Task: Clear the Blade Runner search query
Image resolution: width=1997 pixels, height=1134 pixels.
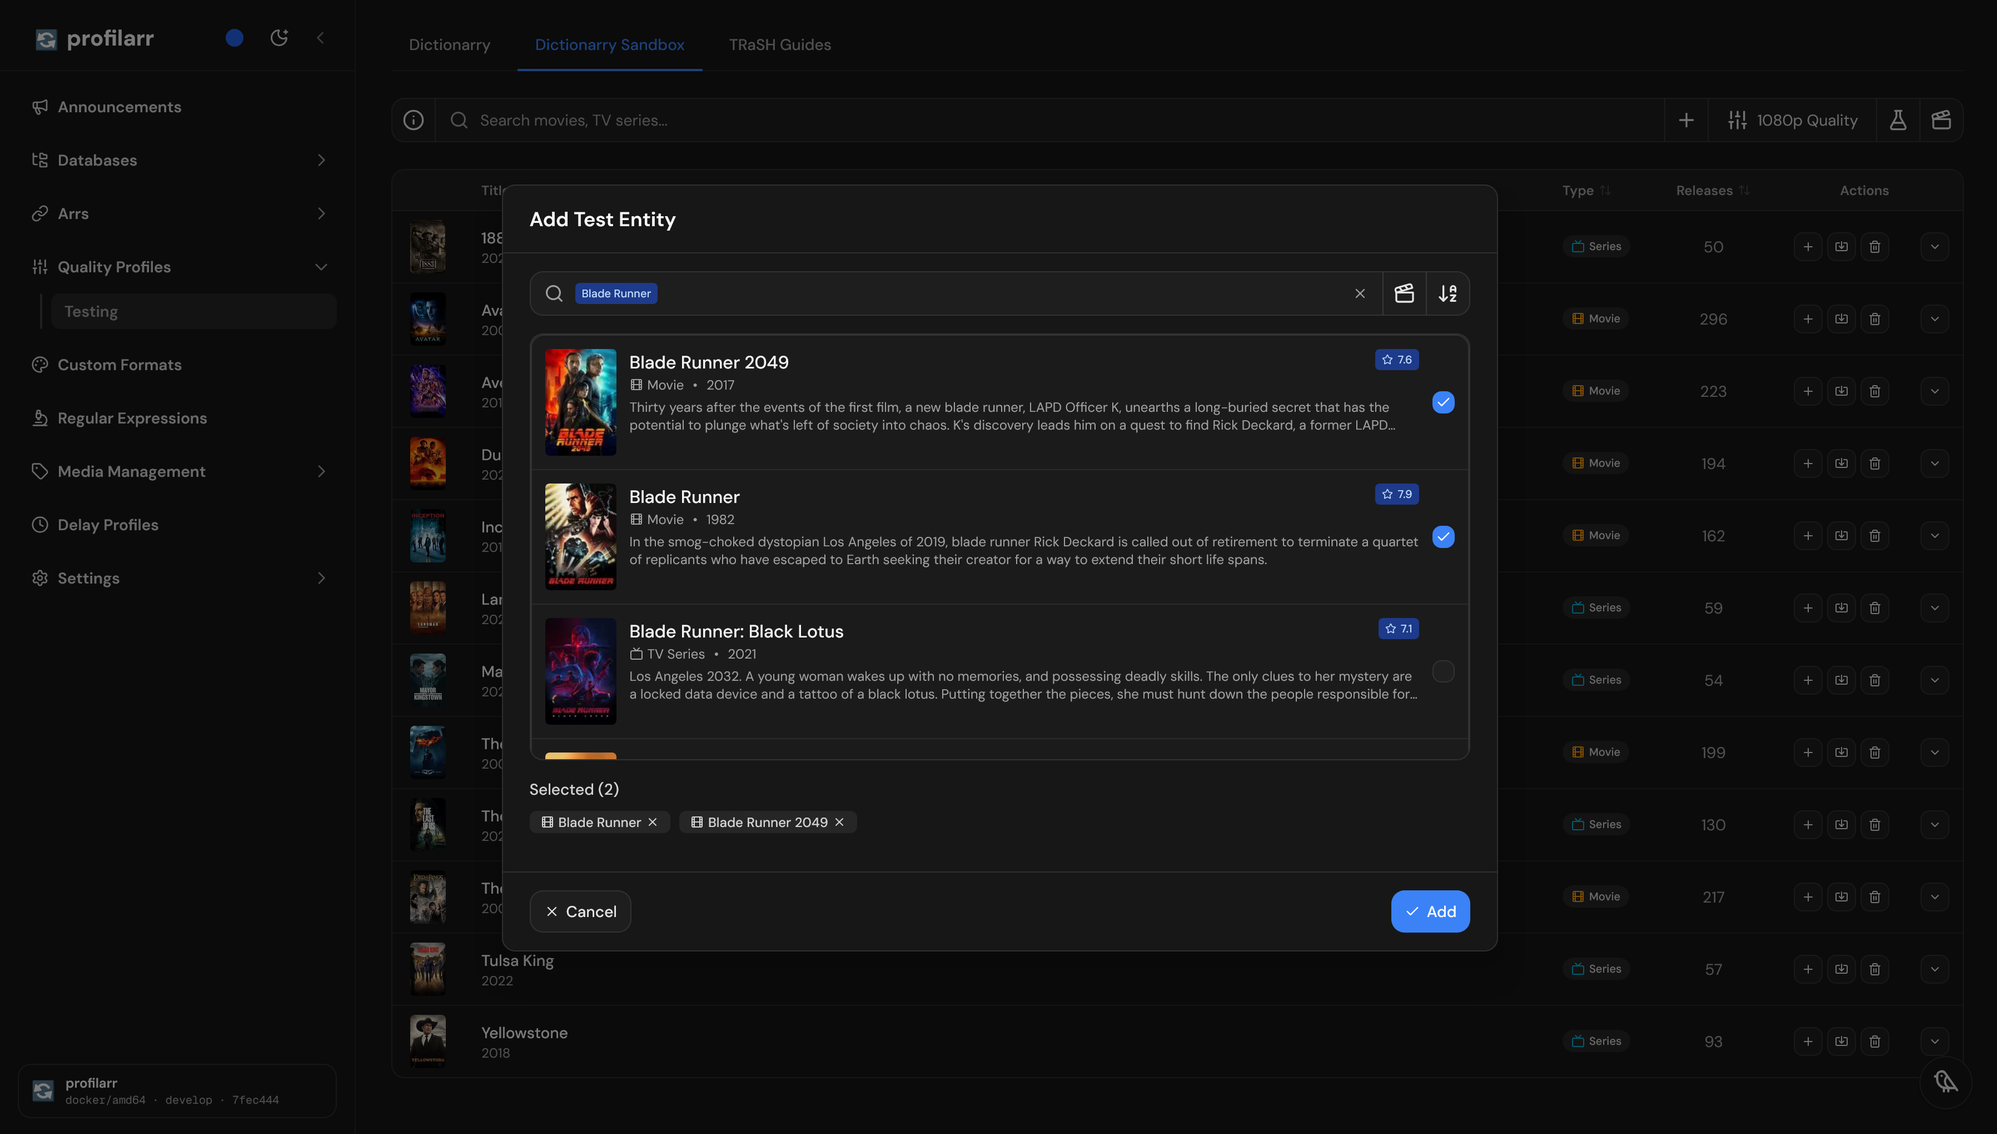Action: tap(1360, 293)
